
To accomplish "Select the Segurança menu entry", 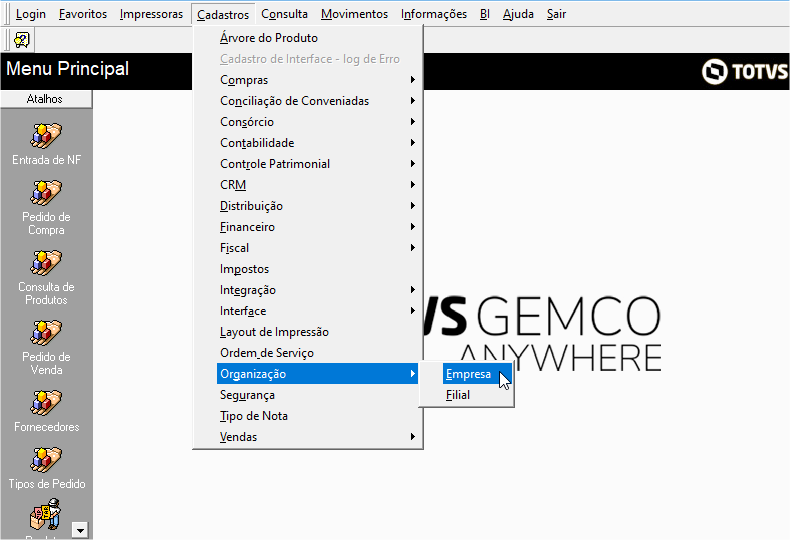I will point(318,395).
